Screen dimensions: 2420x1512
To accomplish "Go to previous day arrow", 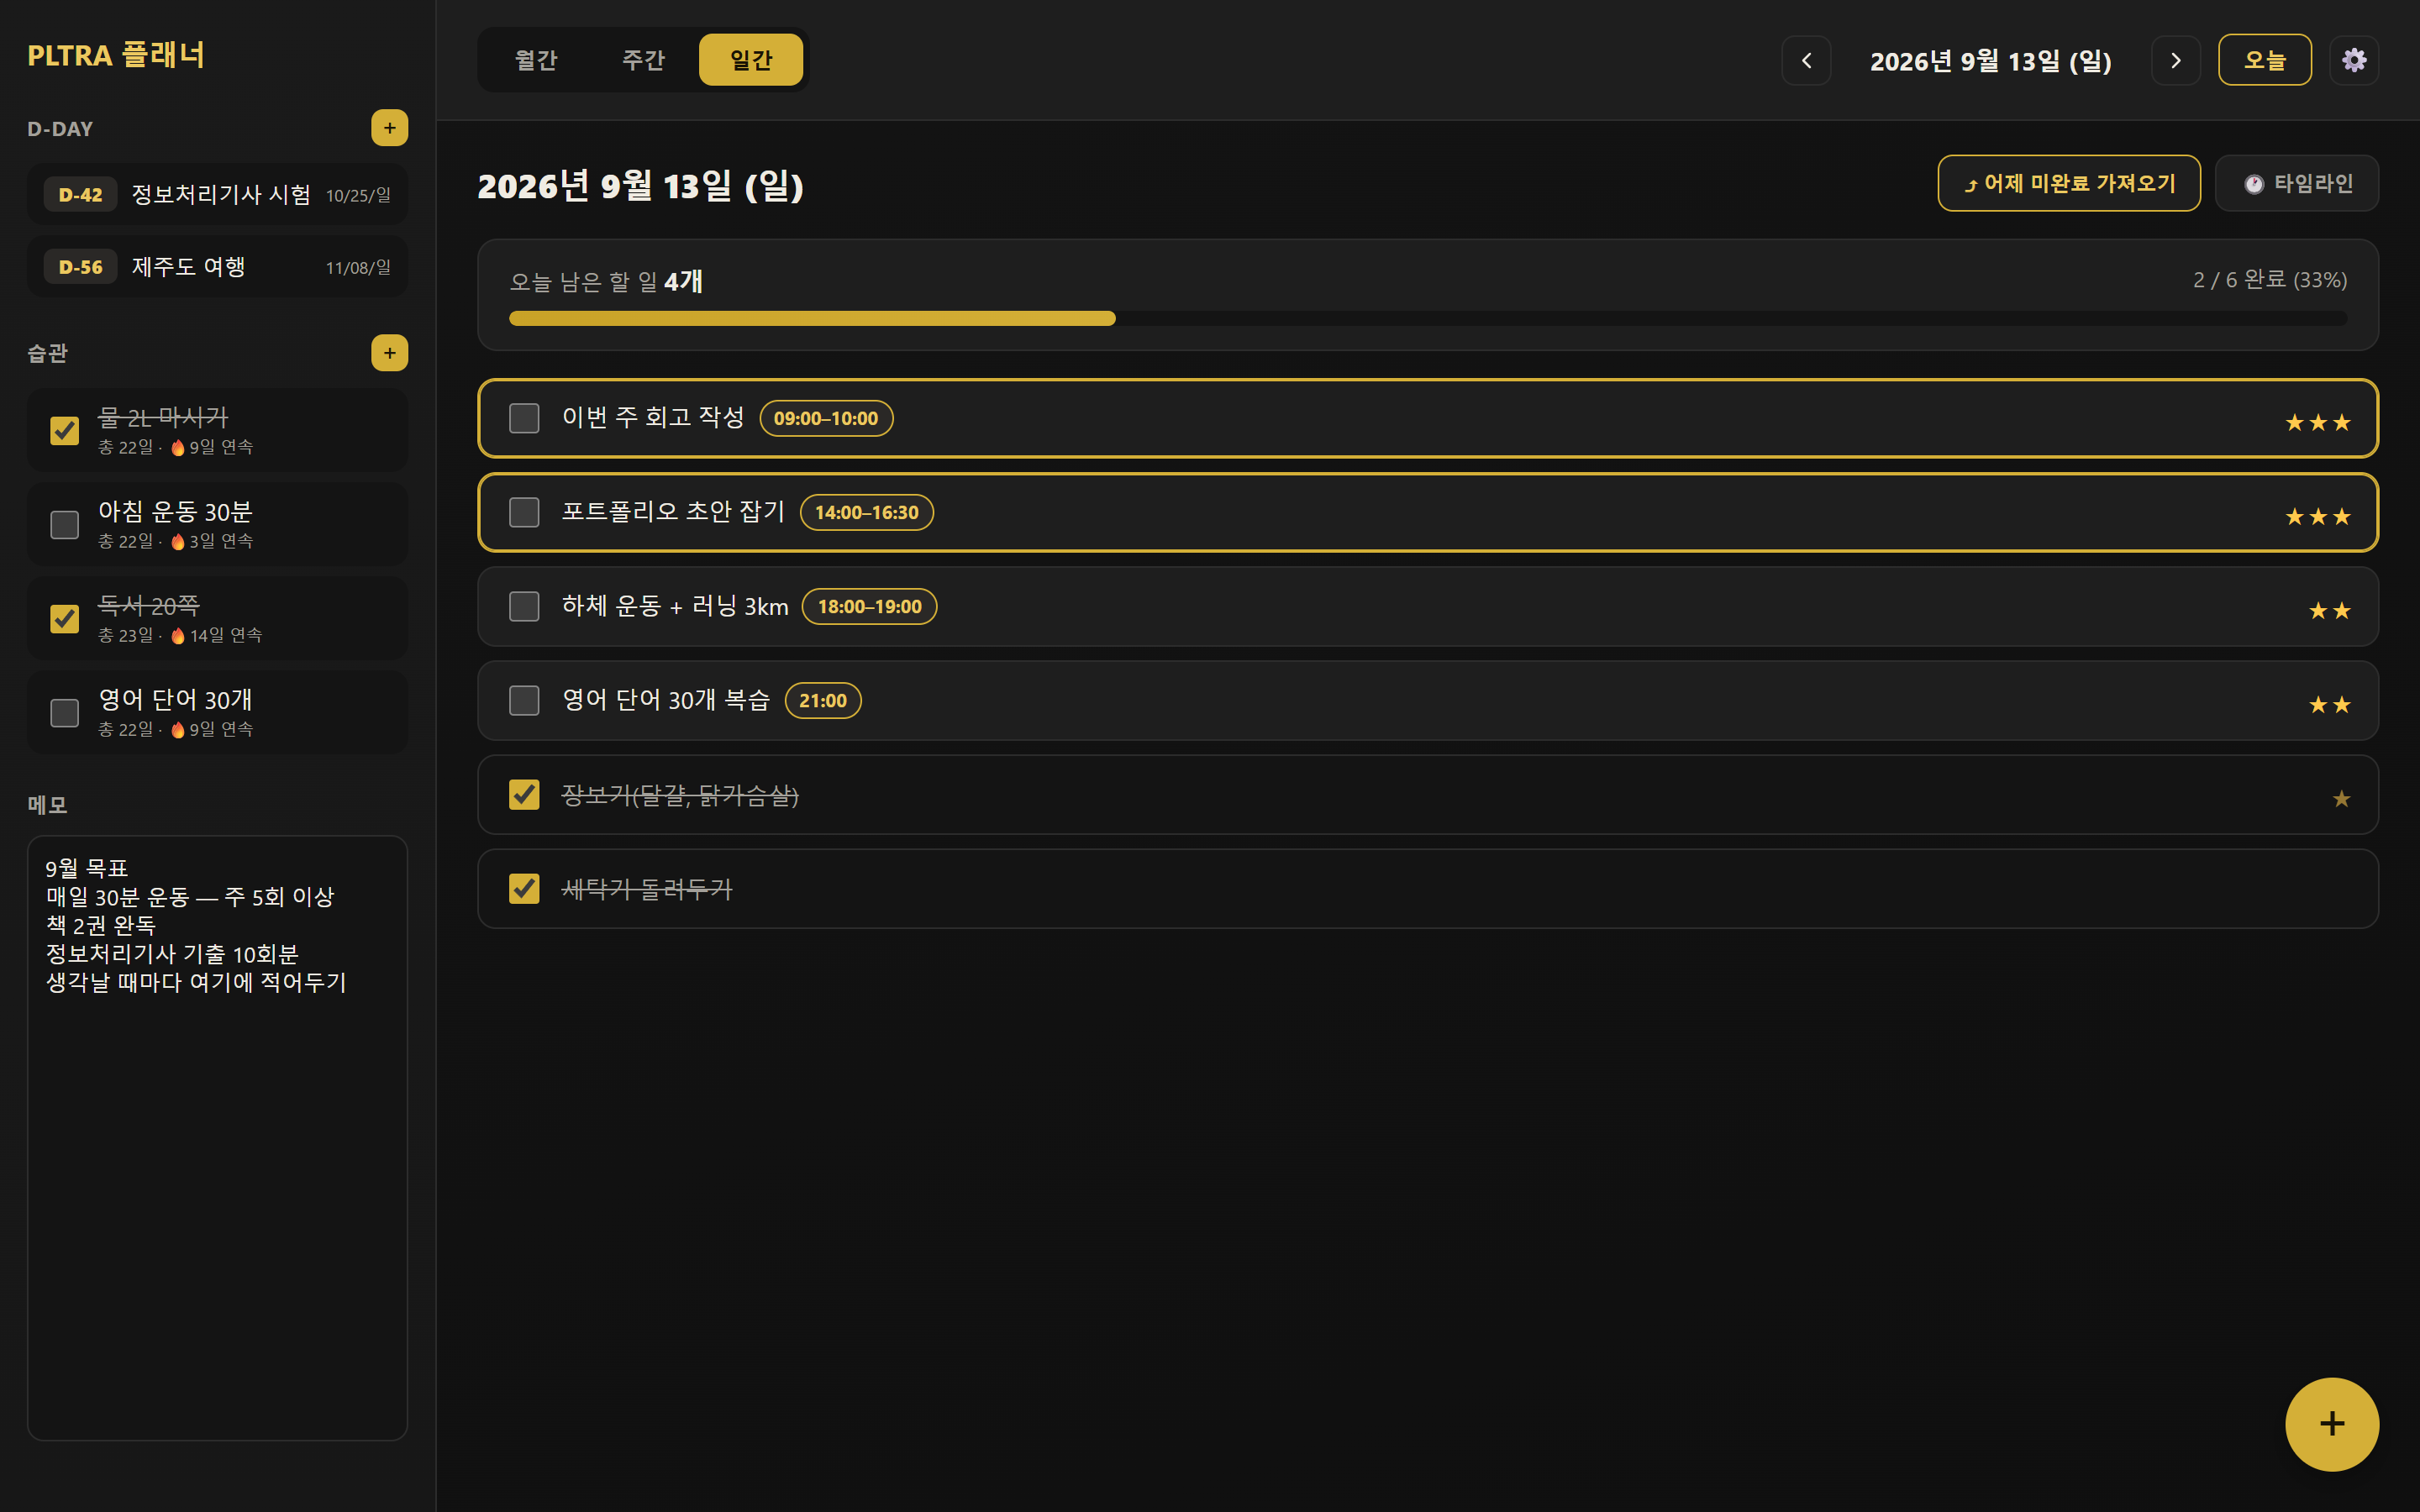I will click(1806, 60).
